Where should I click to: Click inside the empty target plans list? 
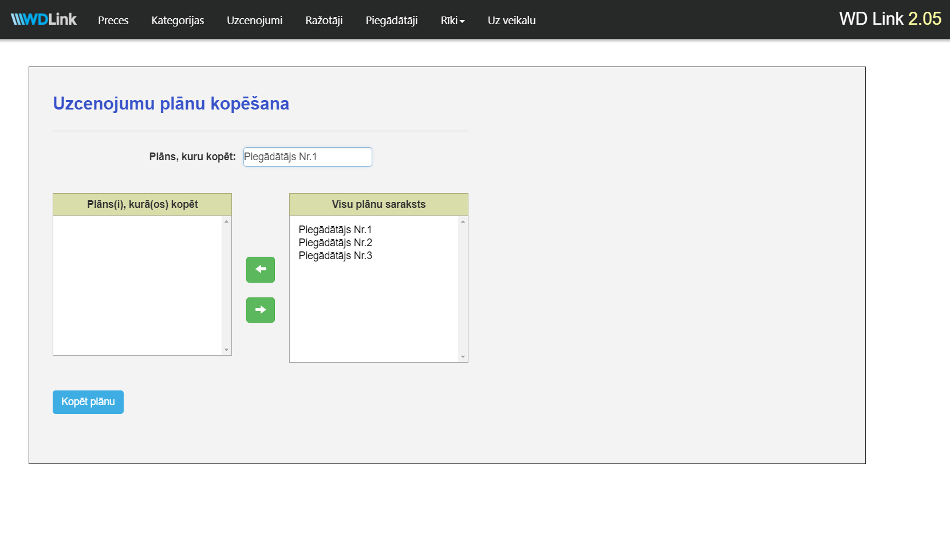(x=138, y=285)
